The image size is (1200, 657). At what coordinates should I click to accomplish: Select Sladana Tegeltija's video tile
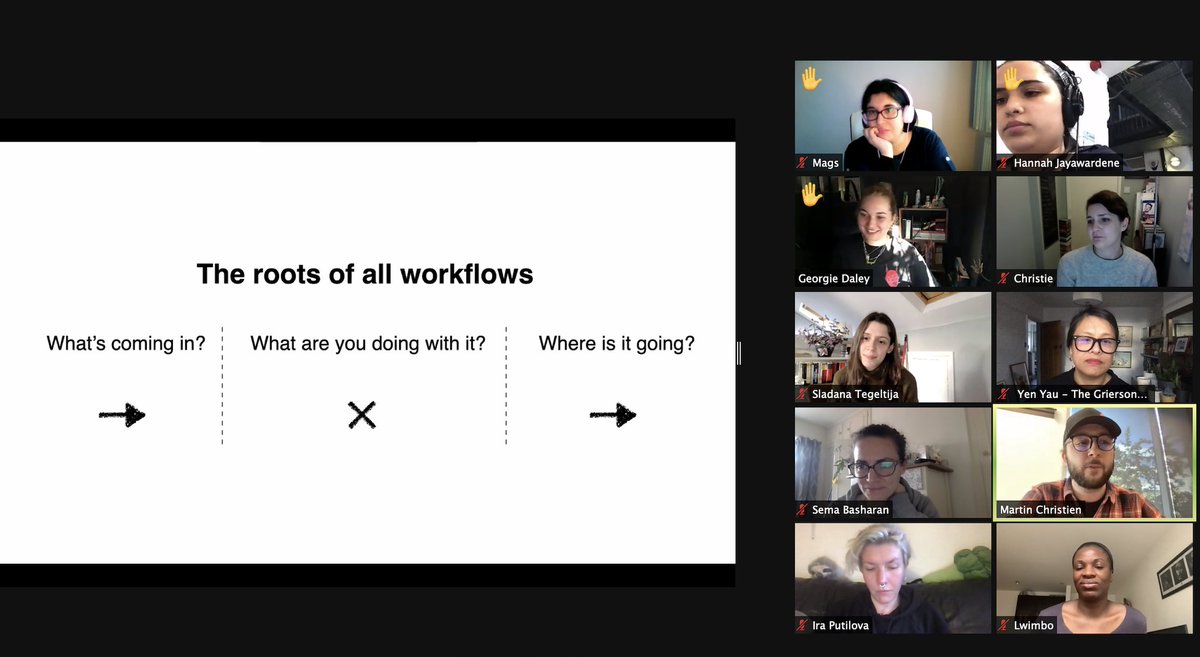[x=893, y=347]
